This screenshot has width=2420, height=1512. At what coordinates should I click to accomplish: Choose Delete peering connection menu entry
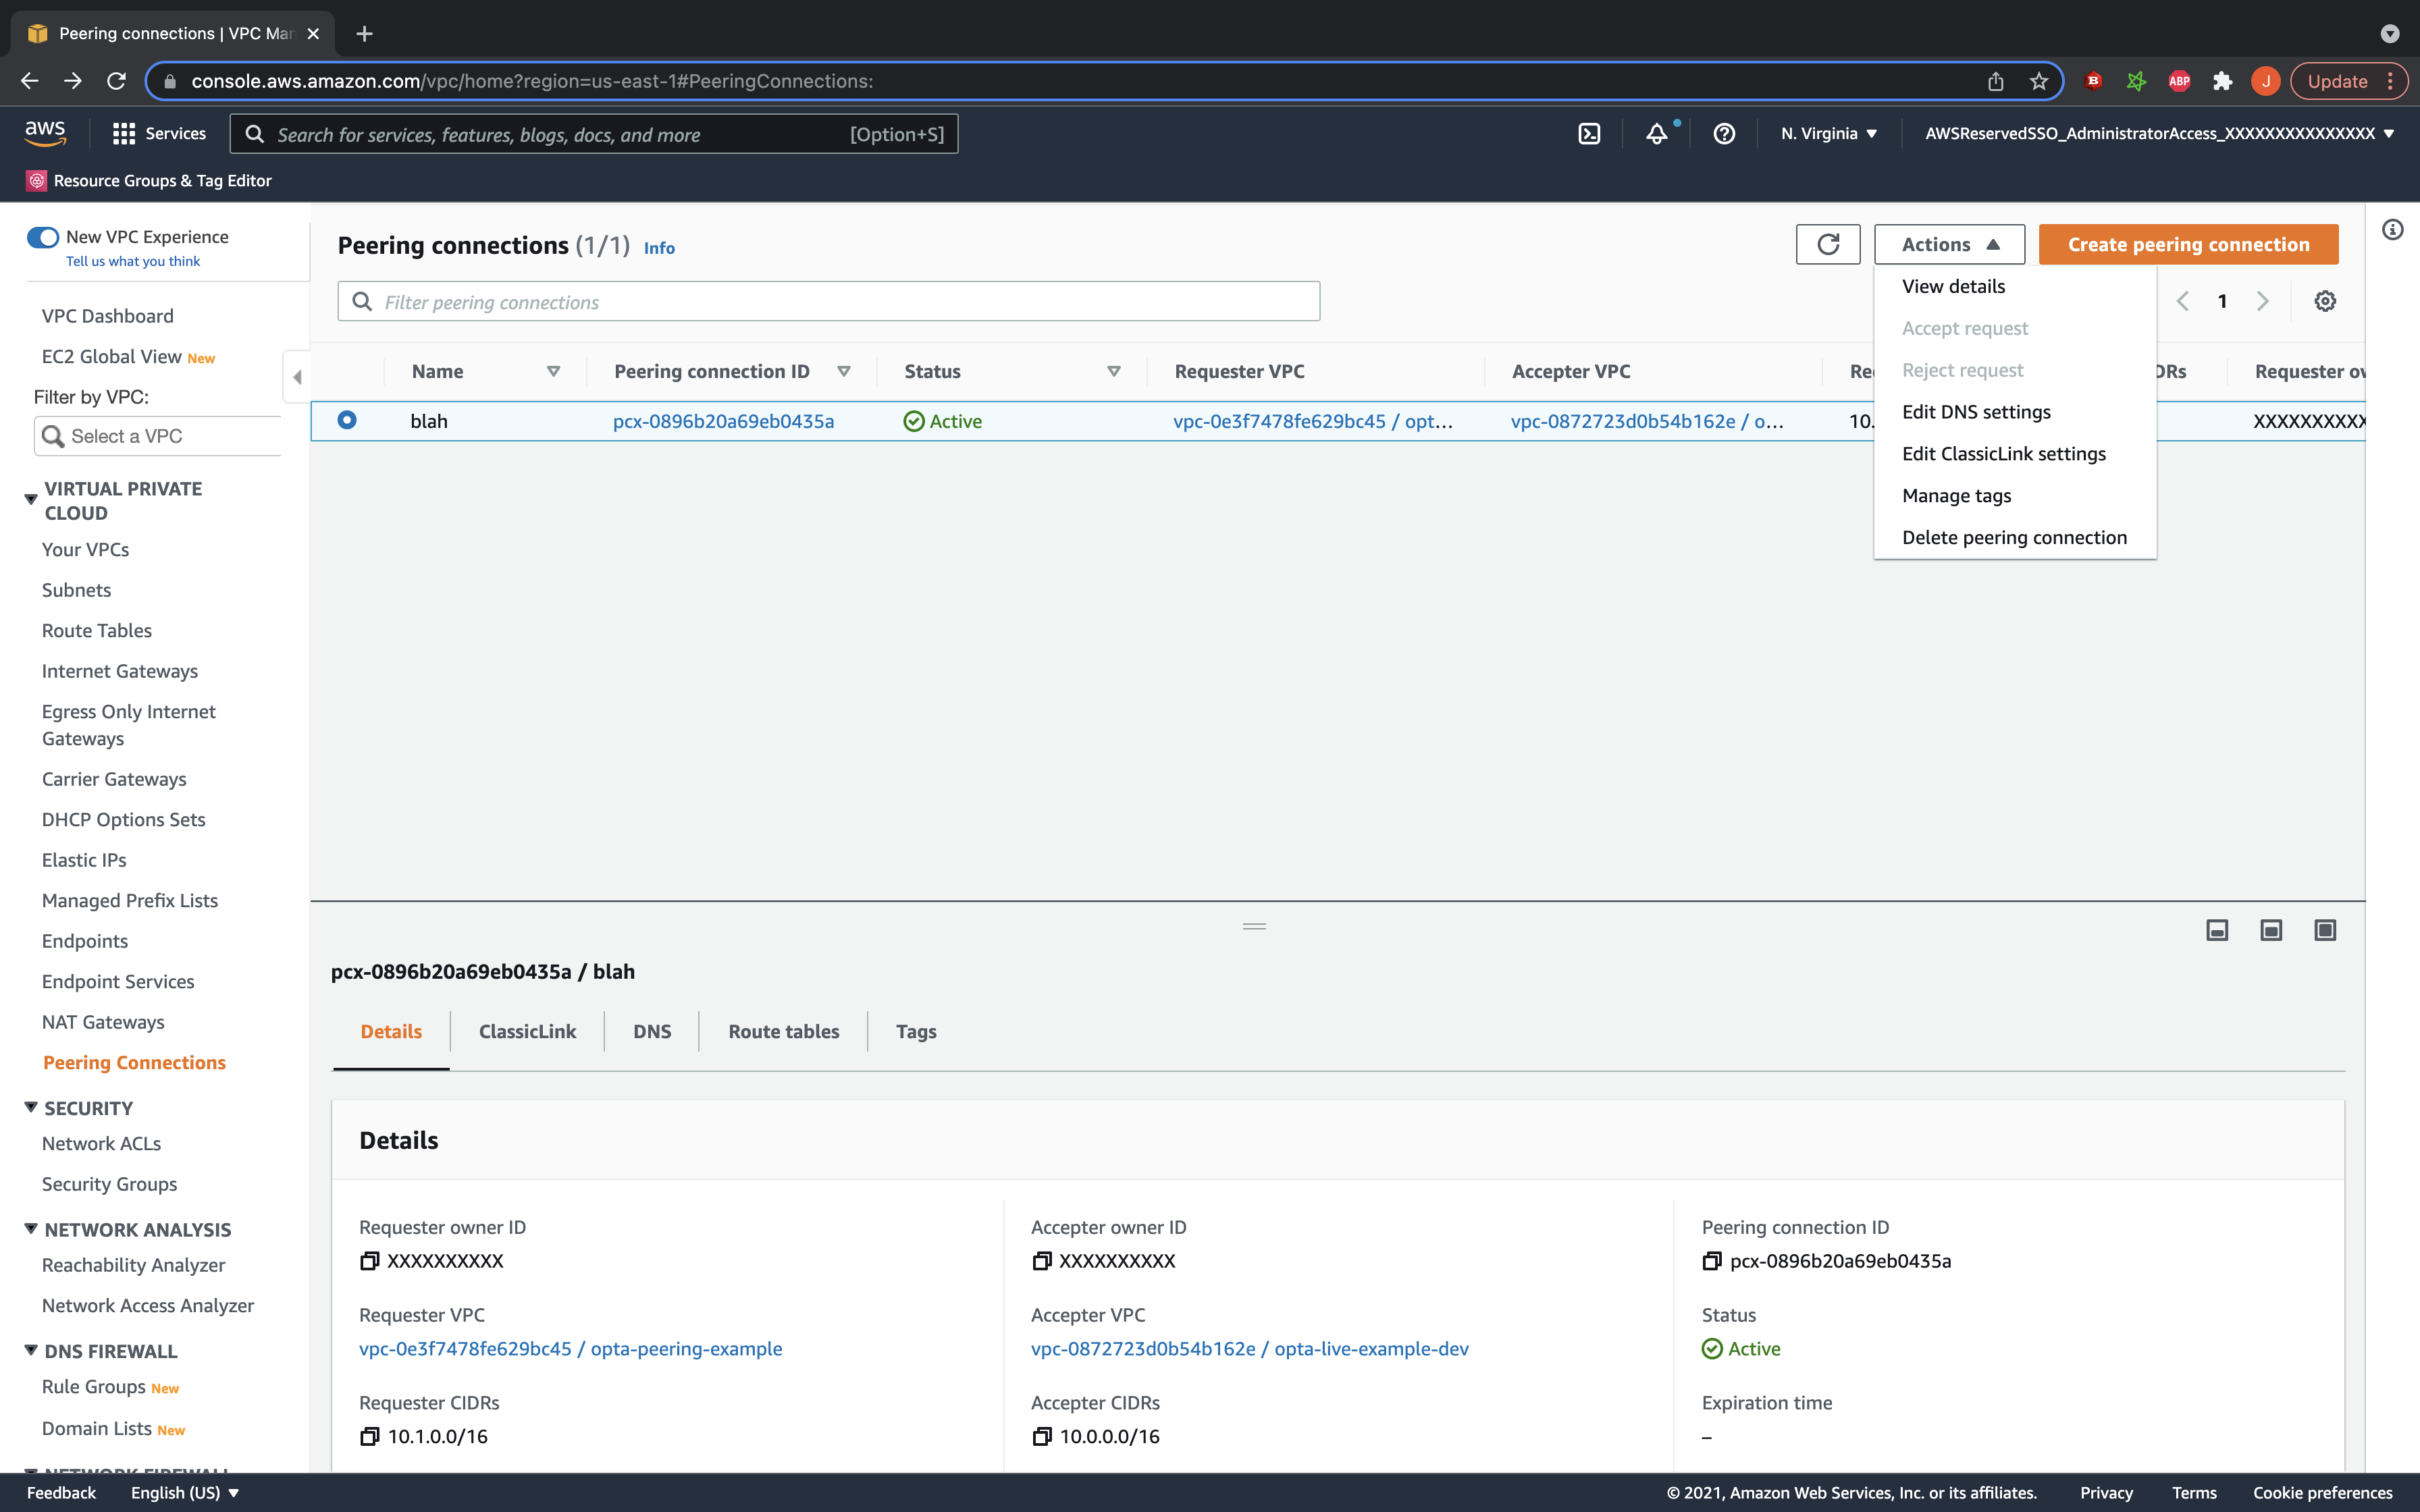[2014, 537]
